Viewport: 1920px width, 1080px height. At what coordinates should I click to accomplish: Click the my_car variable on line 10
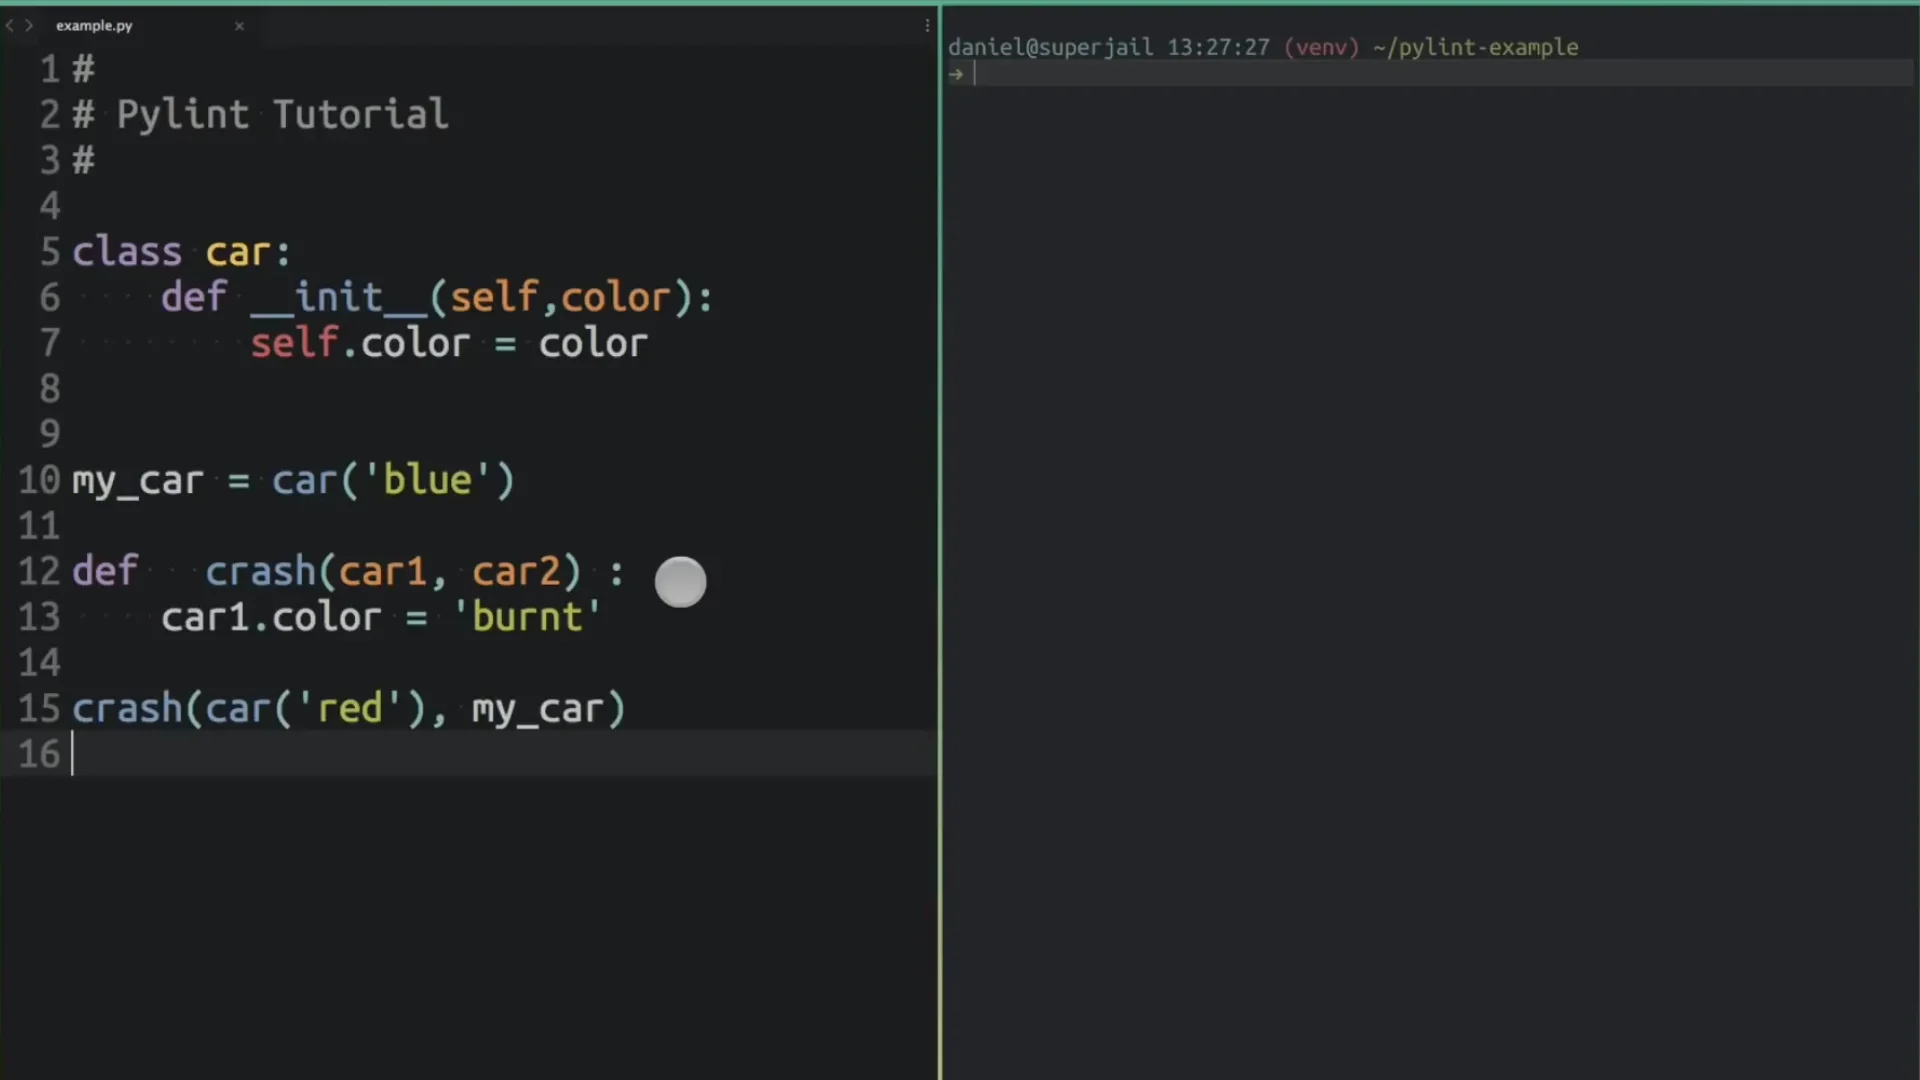tap(138, 481)
